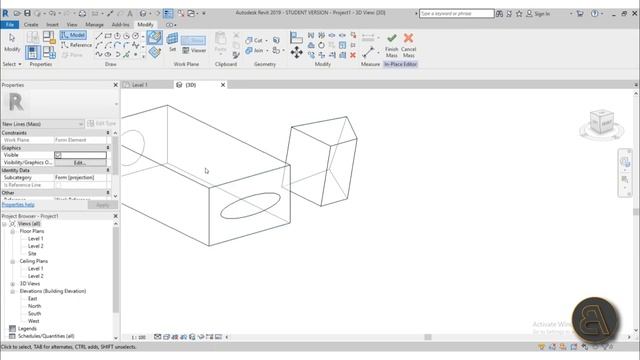Select the North elevation

[x=35, y=306]
